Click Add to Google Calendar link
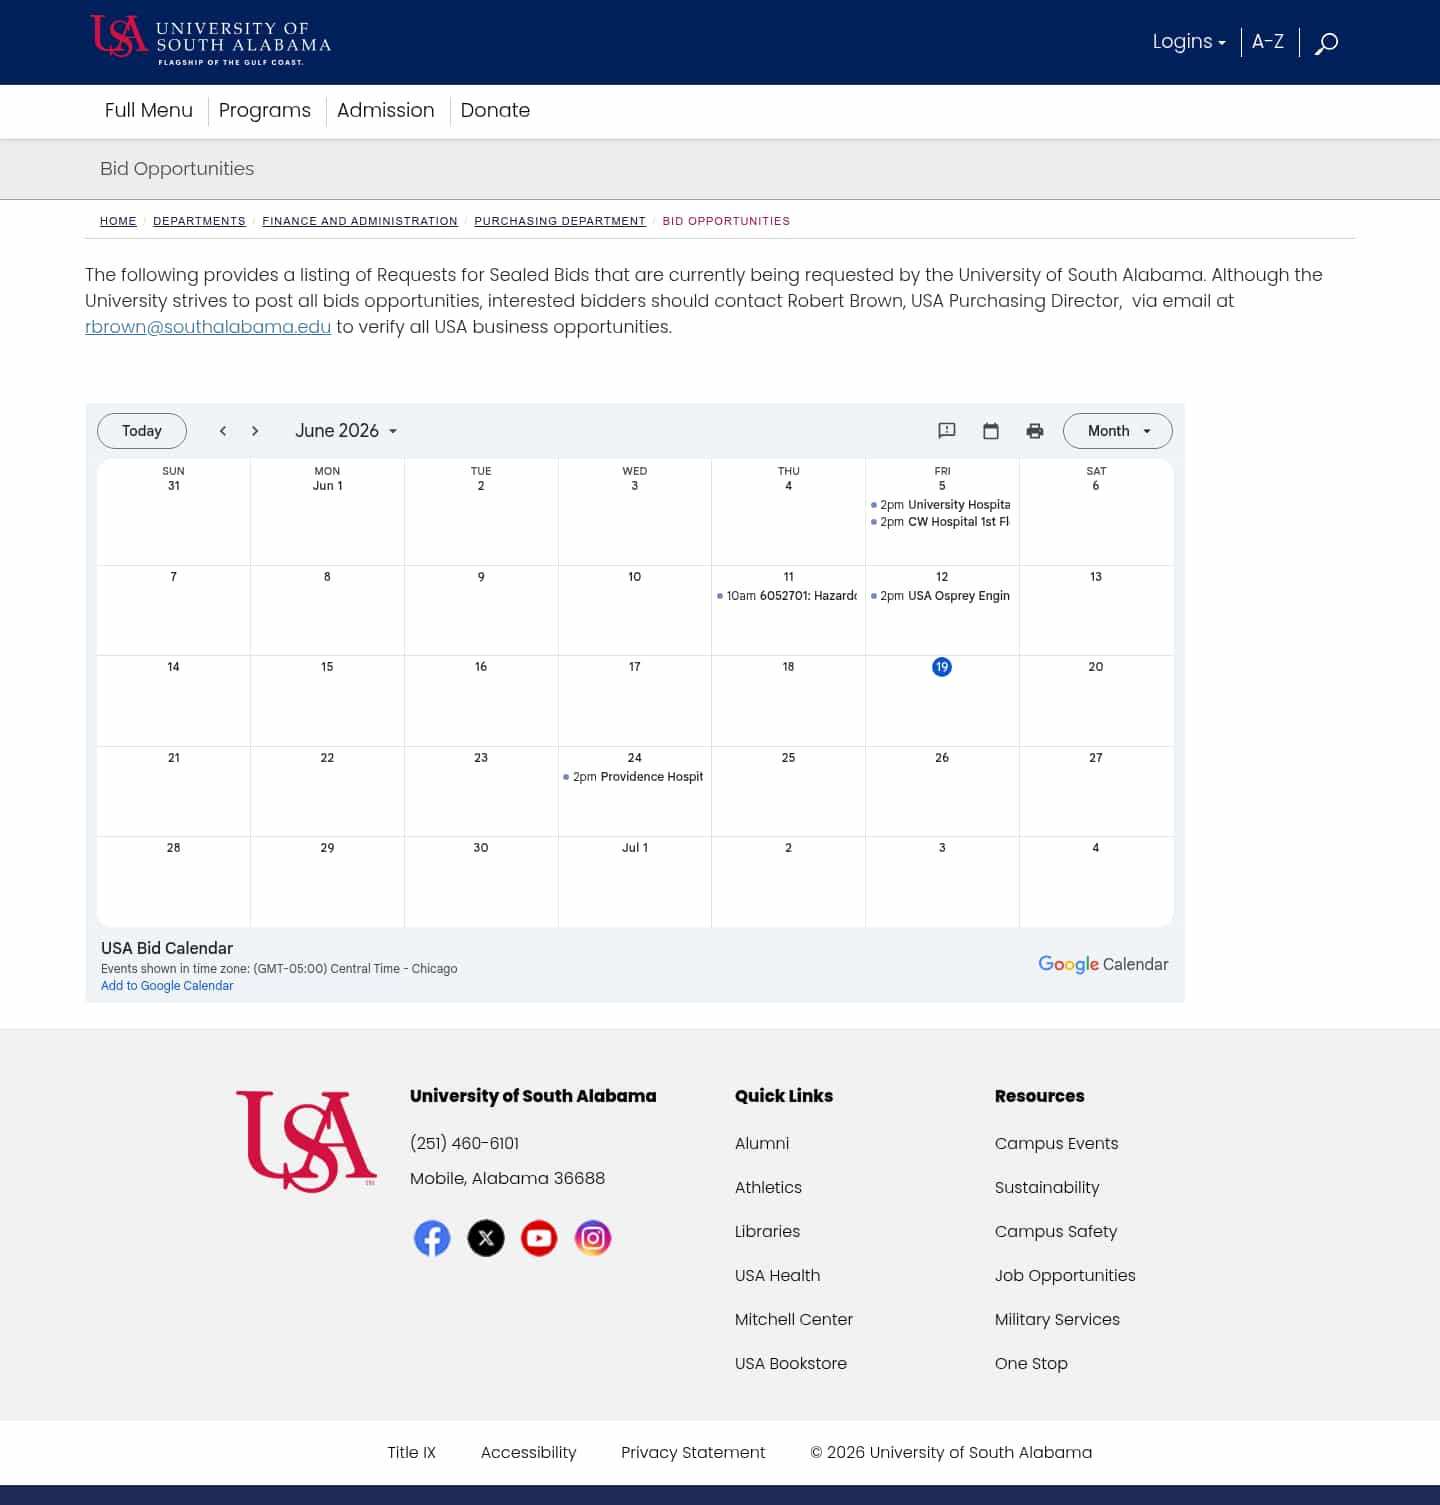Image resolution: width=1440 pixels, height=1505 pixels. [167, 986]
